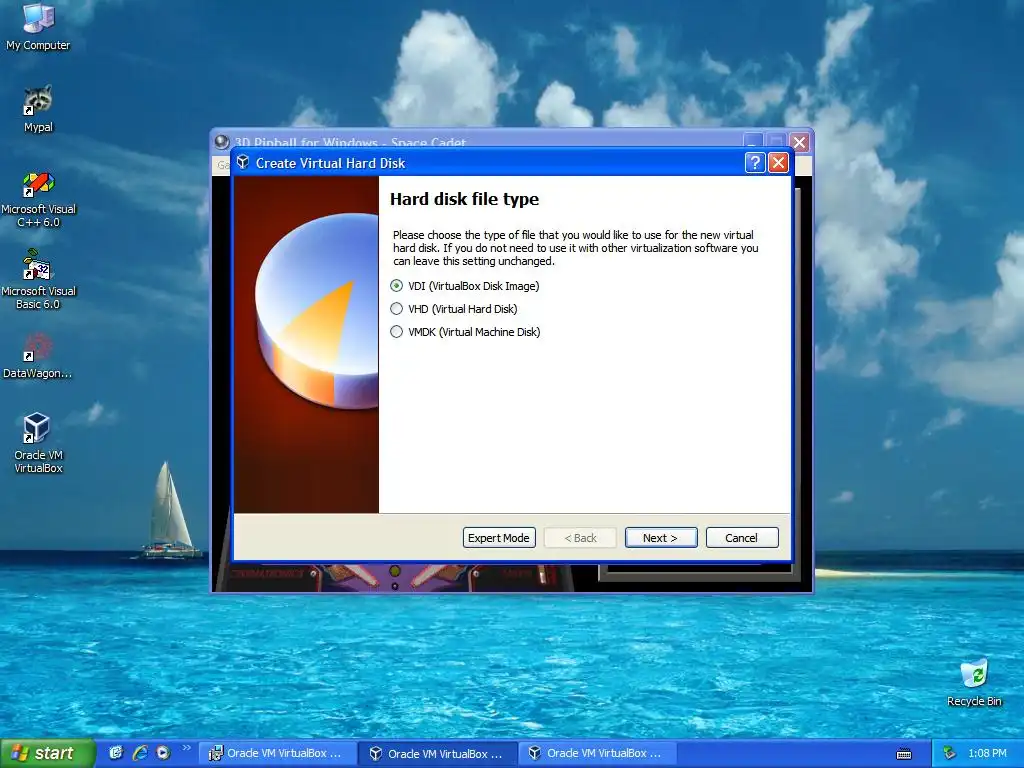1024x768 pixels.
Task: Select Oracle VM VirtualBox desktop shortcut
Action: pyautogui.click(x=38, y=443)
